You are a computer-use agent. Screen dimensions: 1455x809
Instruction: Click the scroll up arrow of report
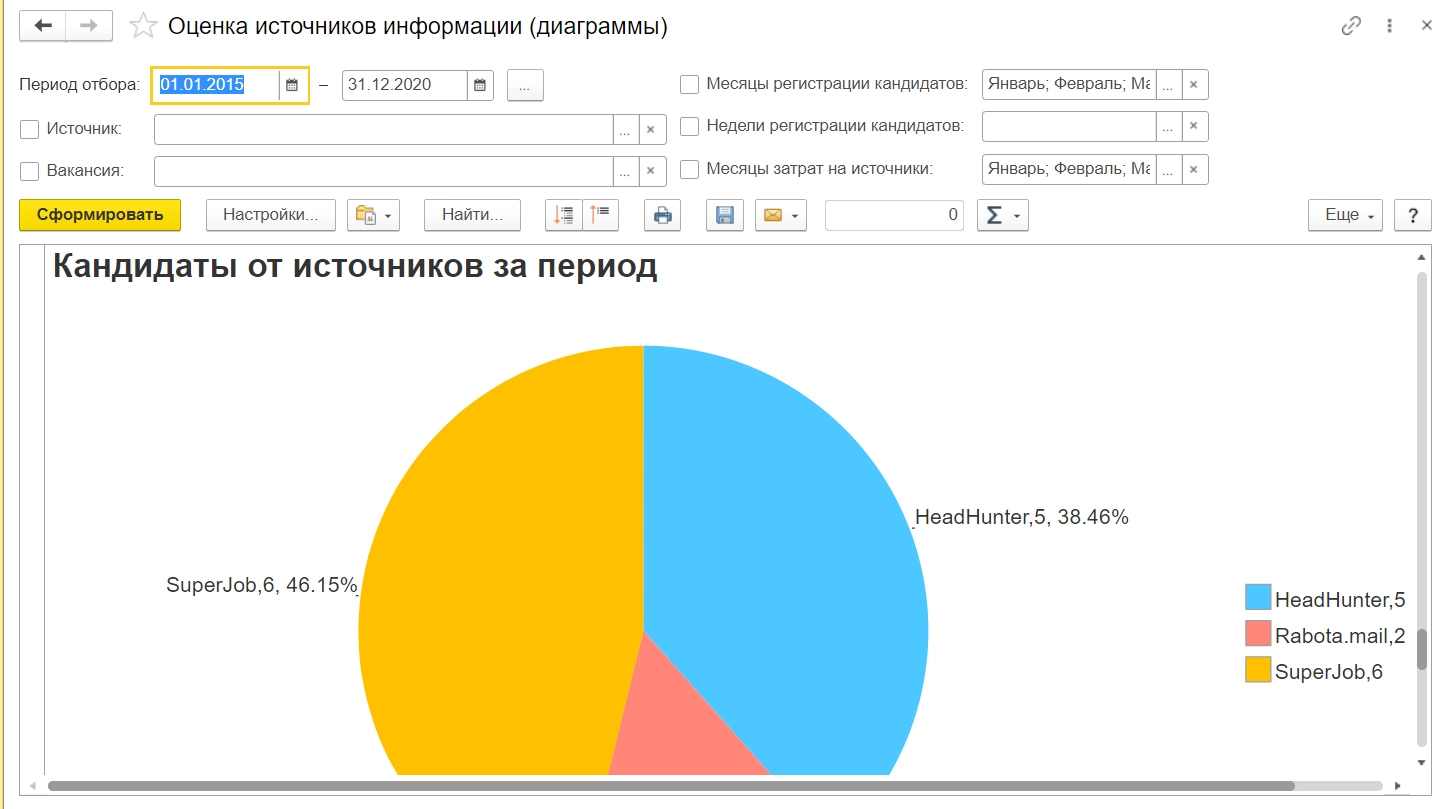coord(1421,257)
